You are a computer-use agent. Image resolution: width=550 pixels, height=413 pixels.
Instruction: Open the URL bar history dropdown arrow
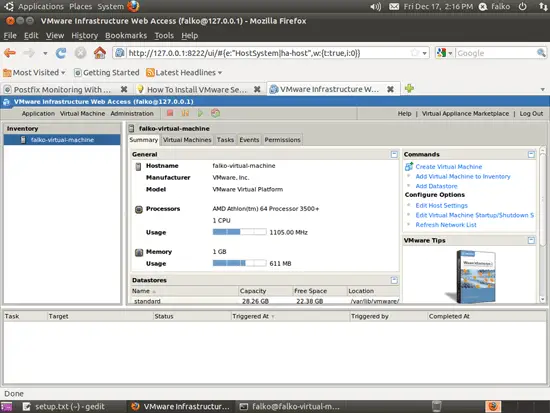[424, 53]
